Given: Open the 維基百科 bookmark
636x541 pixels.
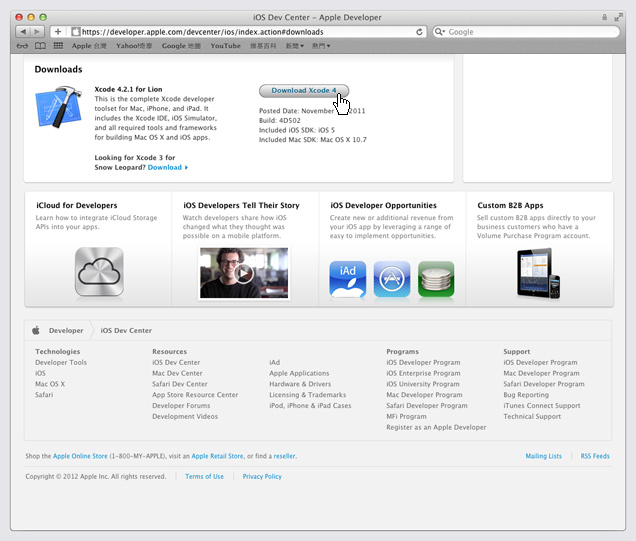Looking at the screenshot, I should [263, 46].
